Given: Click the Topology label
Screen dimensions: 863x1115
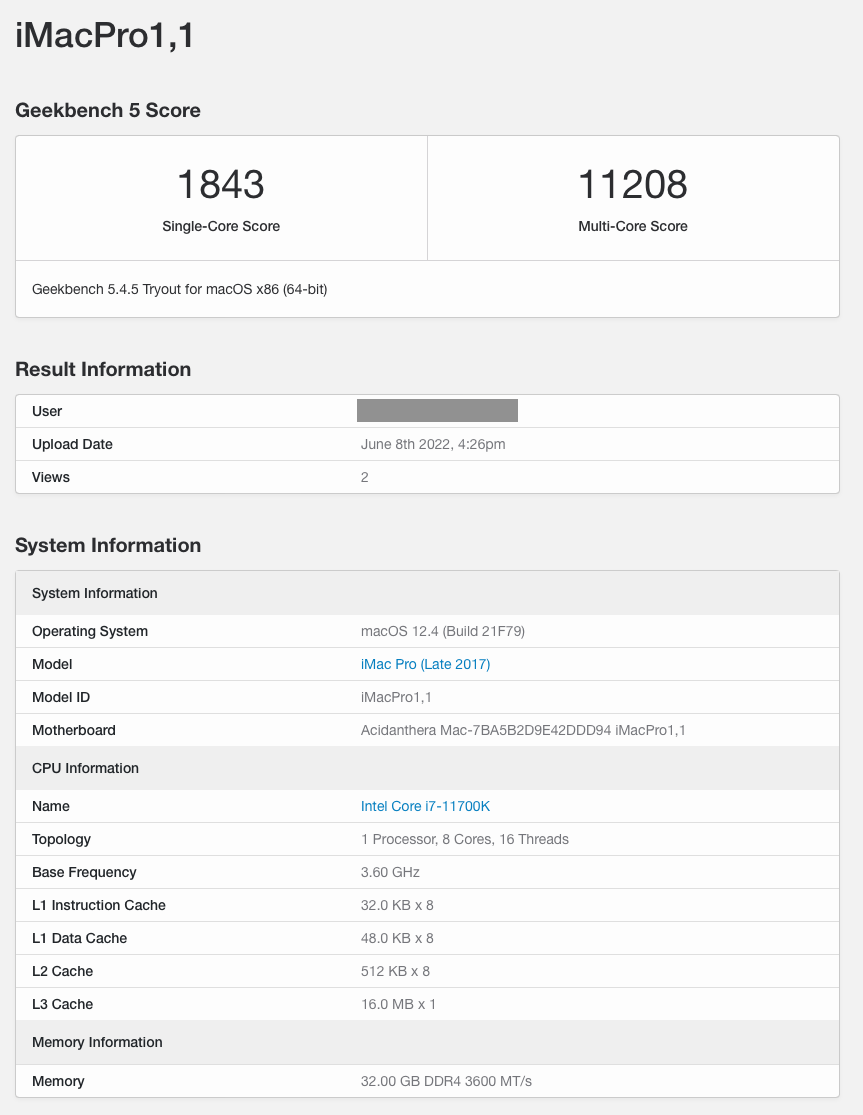Looking at the screenshot, I should [x=61, y=839].
